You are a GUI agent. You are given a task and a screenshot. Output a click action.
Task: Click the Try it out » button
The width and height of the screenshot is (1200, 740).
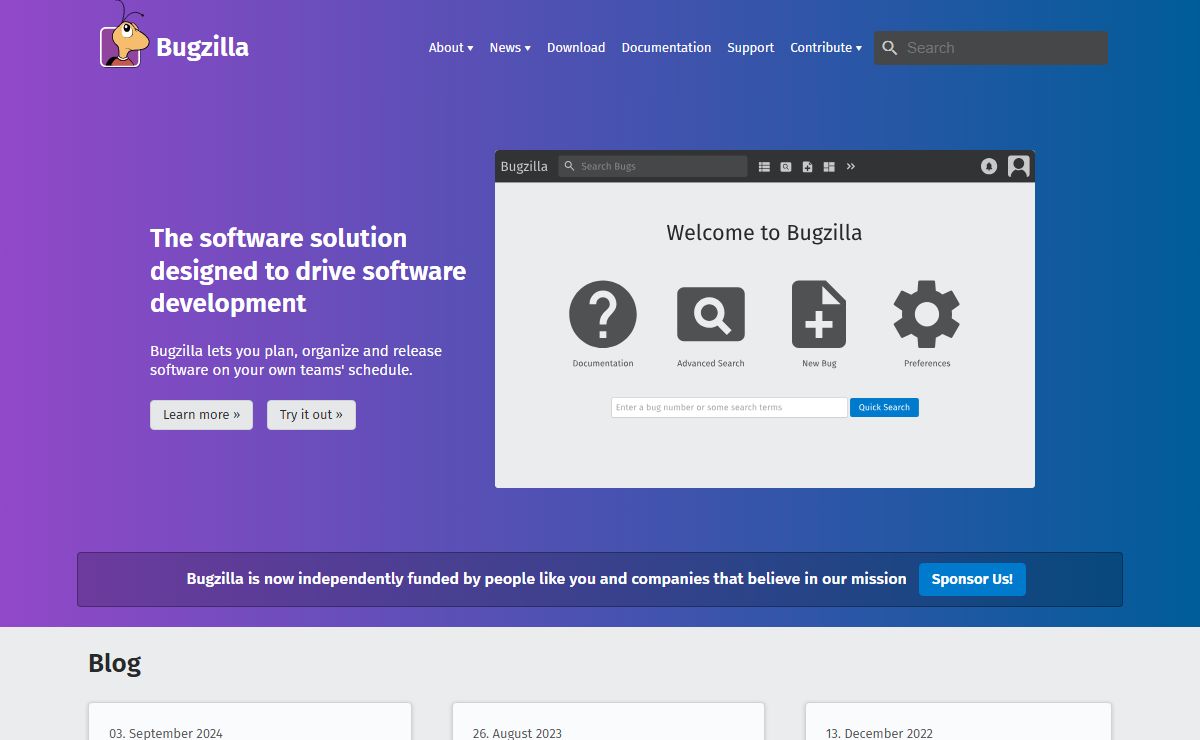coord(311,415)
